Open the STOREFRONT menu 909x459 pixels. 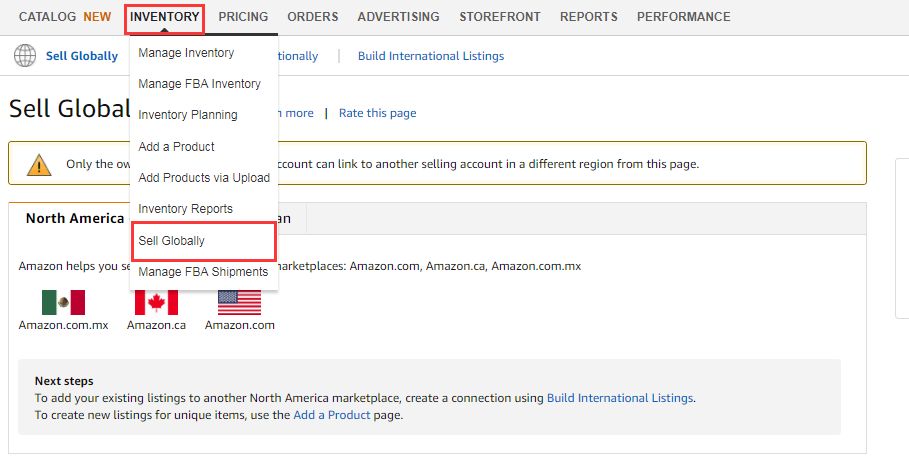tap(500, 17)
